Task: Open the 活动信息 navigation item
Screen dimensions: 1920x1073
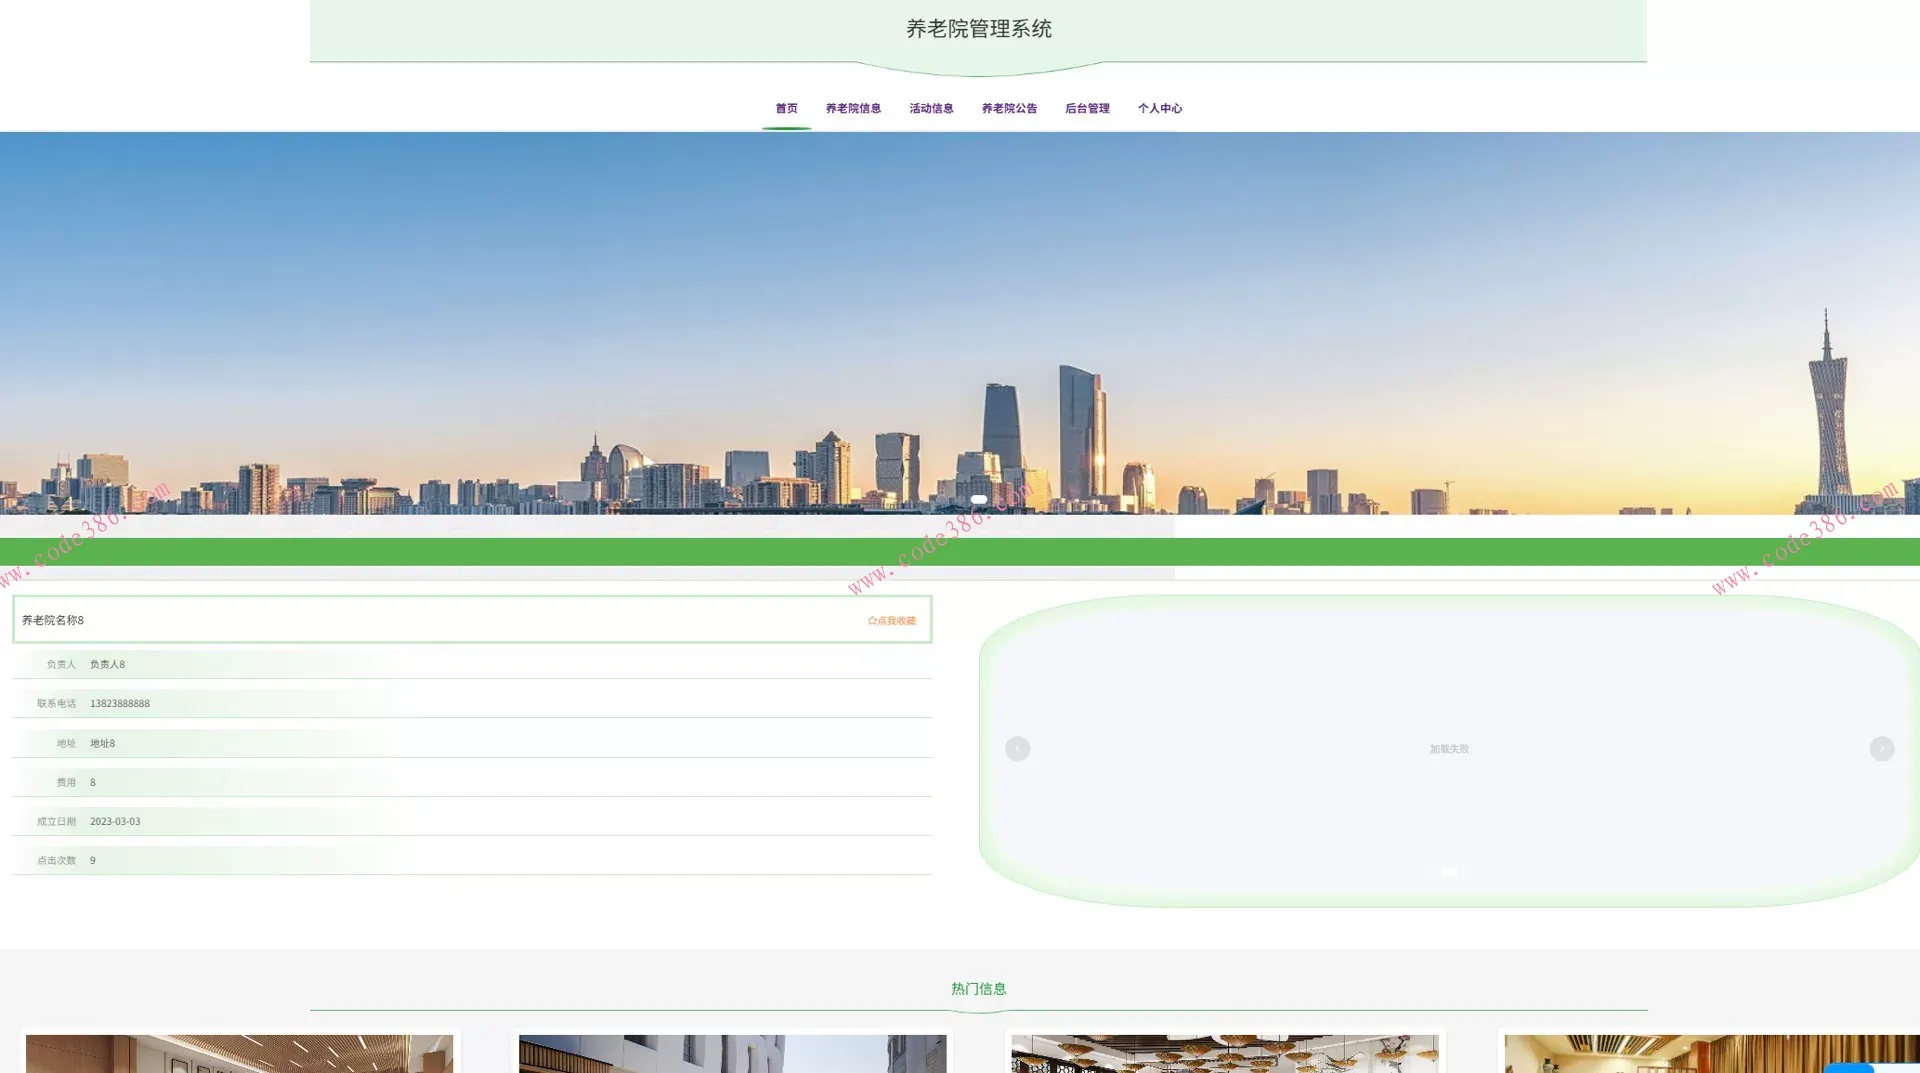Action: [x=931, y=108]
